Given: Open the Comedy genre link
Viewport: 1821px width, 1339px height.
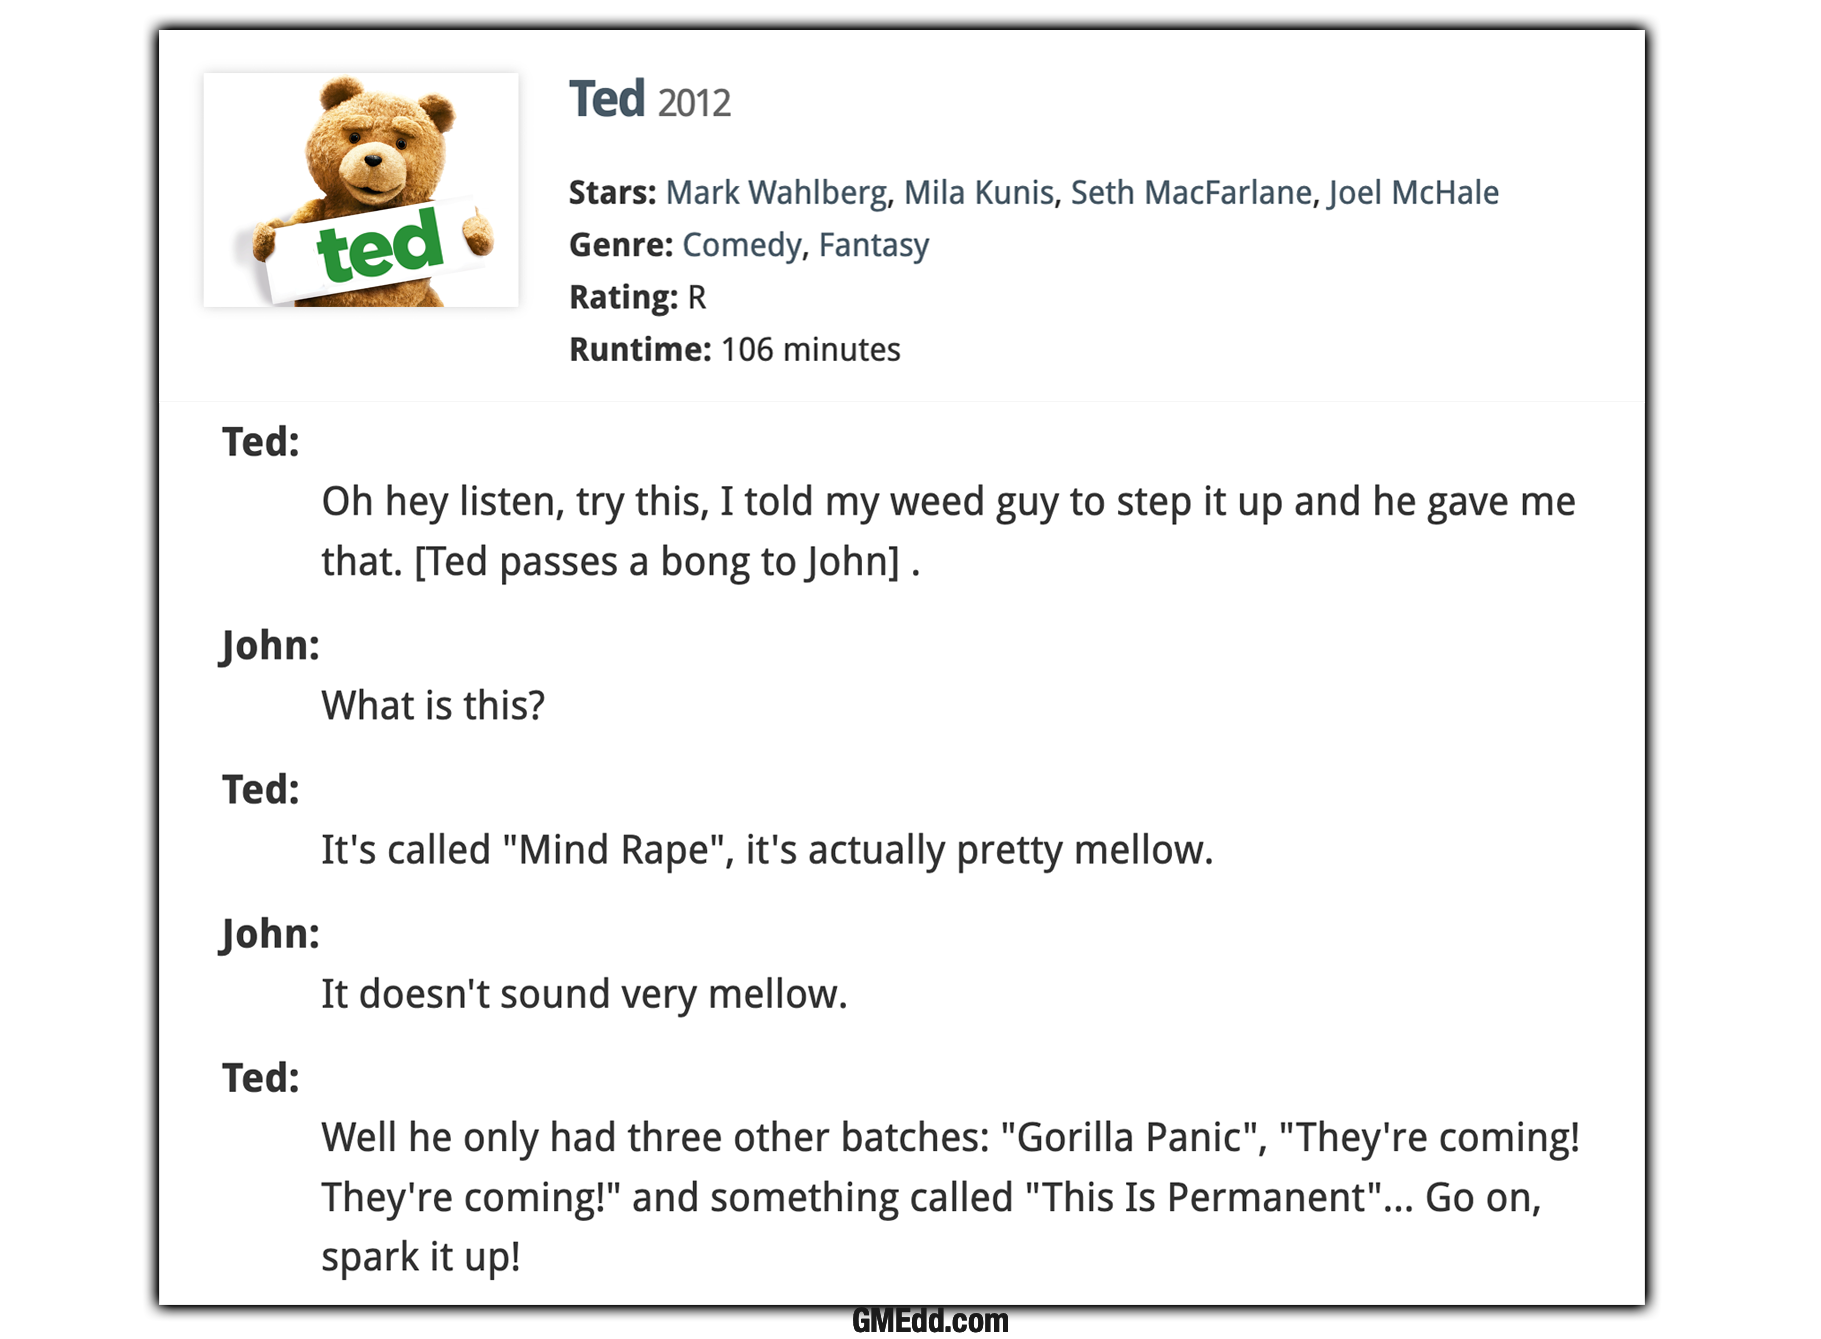Looking at the screenshot, I should (741, 245).
